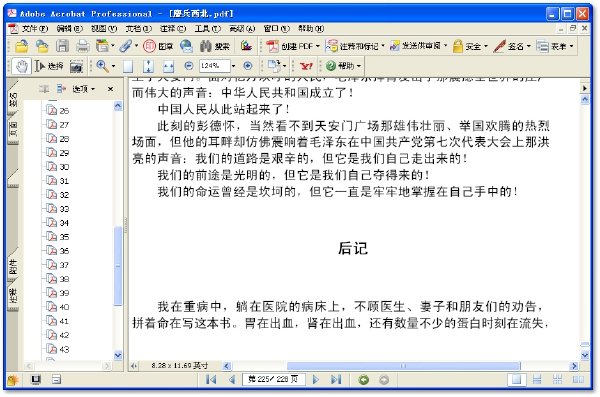Open the 窗口 menu
The image size is (600, 397).
tap(276, 28)
